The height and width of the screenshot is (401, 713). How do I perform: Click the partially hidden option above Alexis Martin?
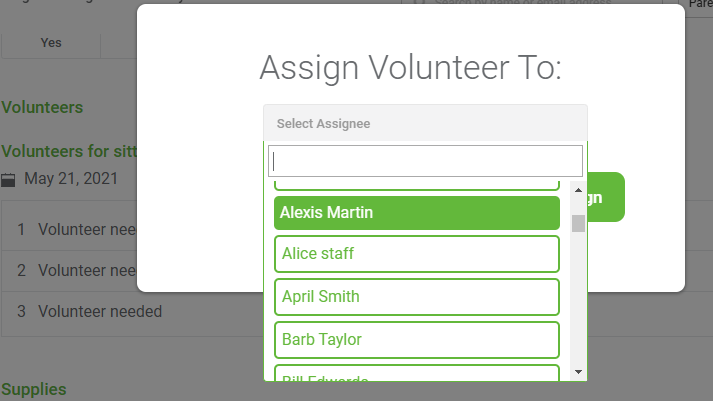417,185
